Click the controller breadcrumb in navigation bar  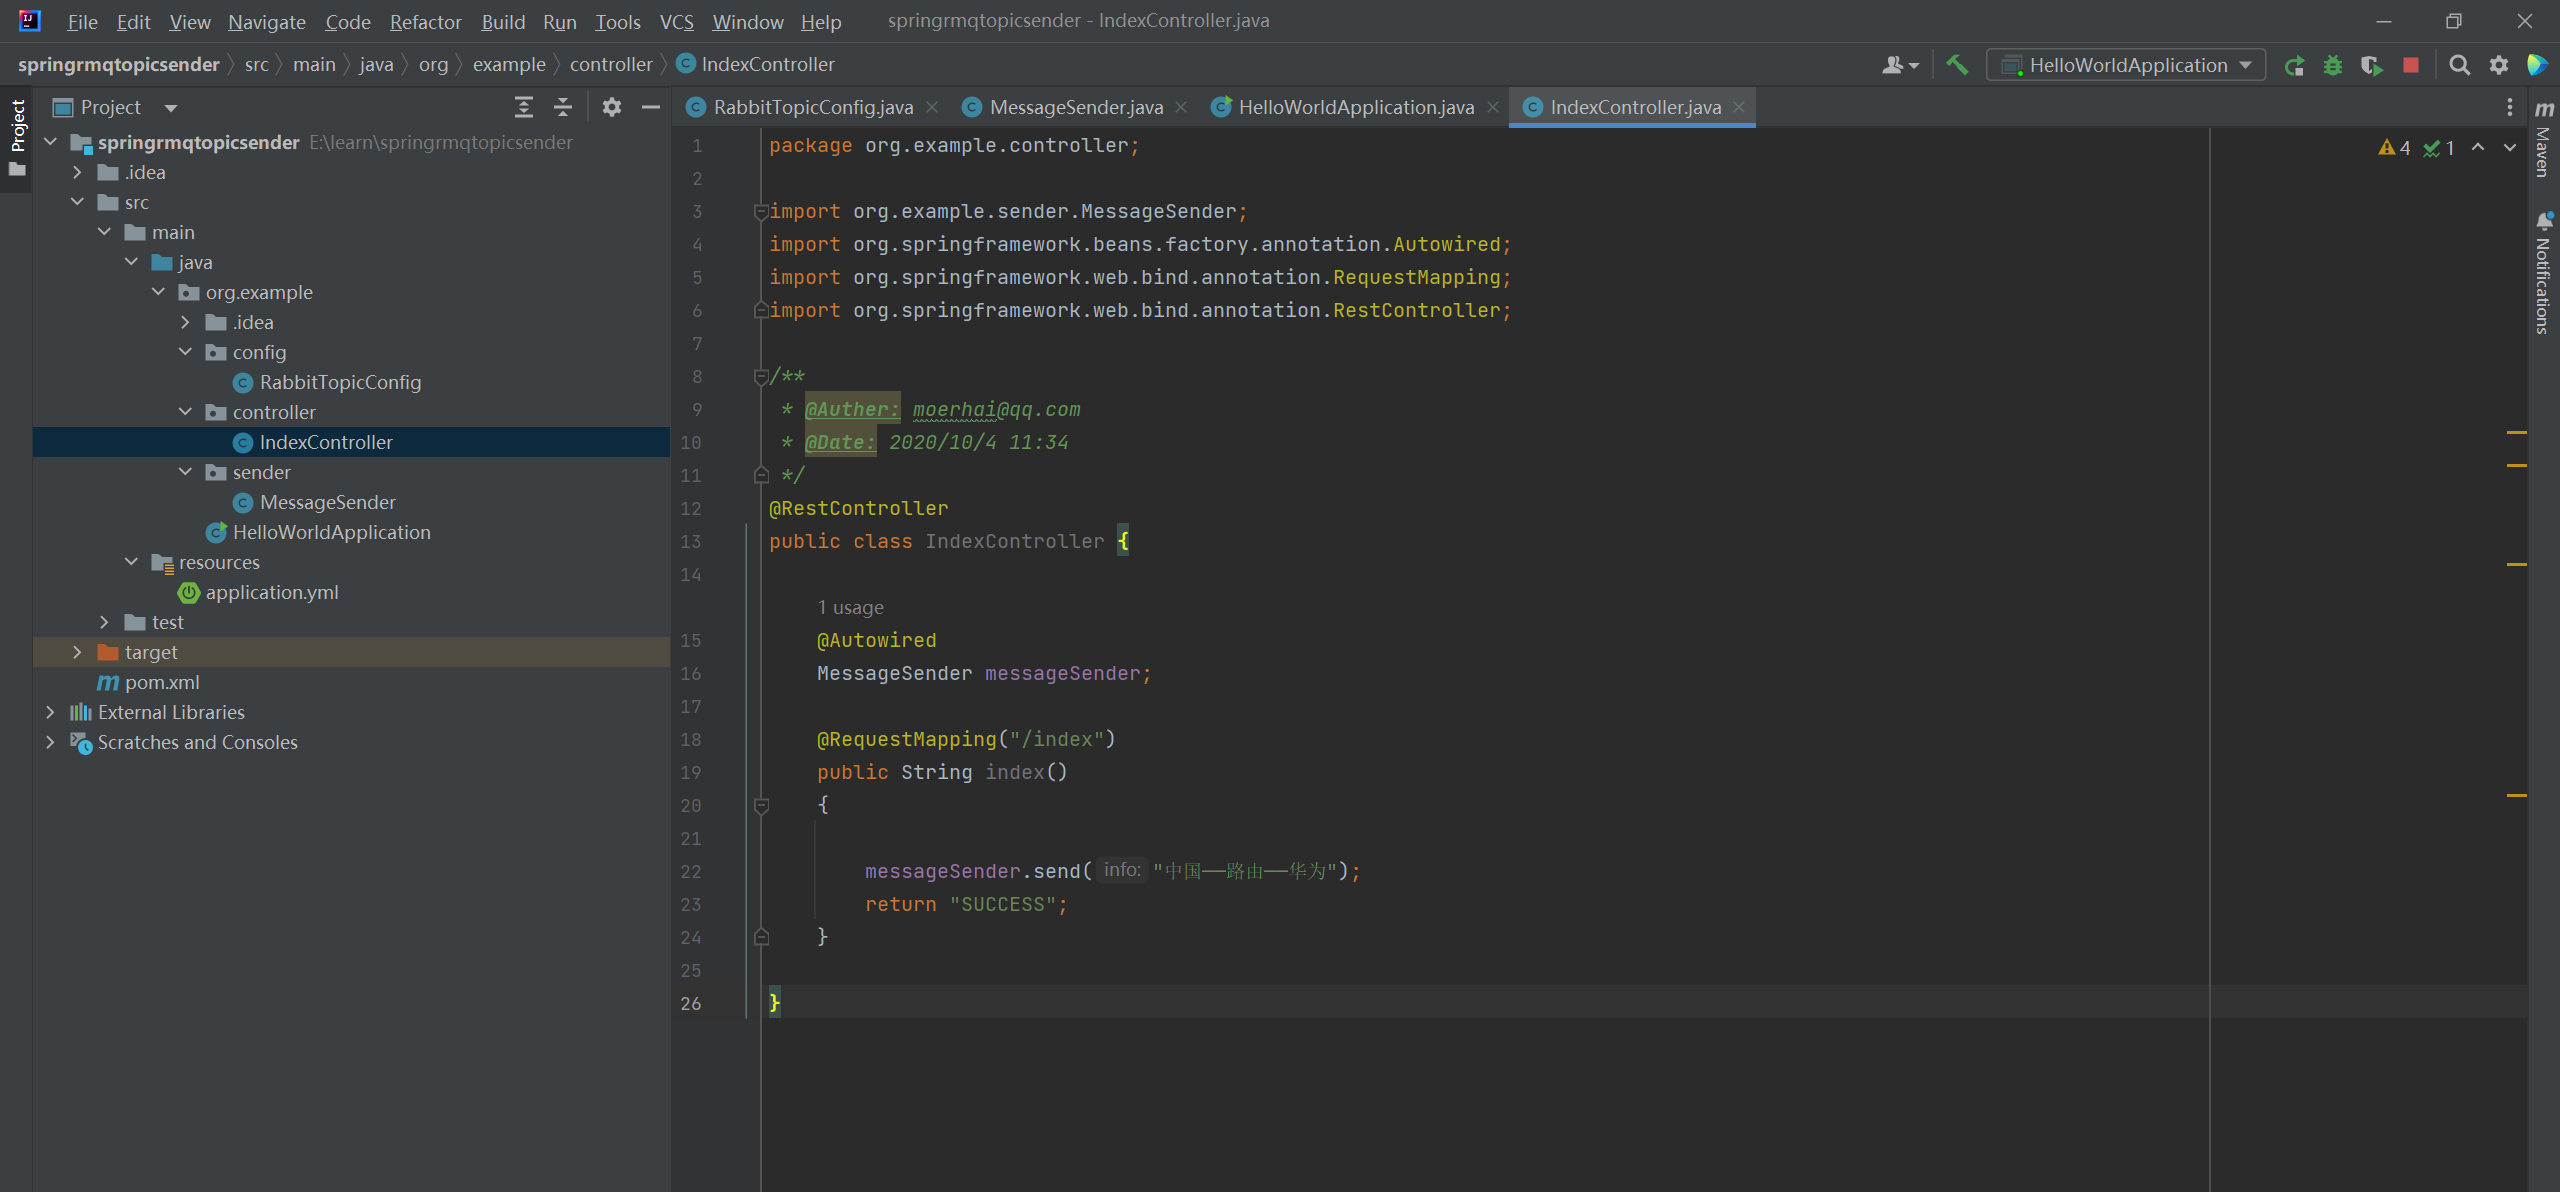(610, 64)
